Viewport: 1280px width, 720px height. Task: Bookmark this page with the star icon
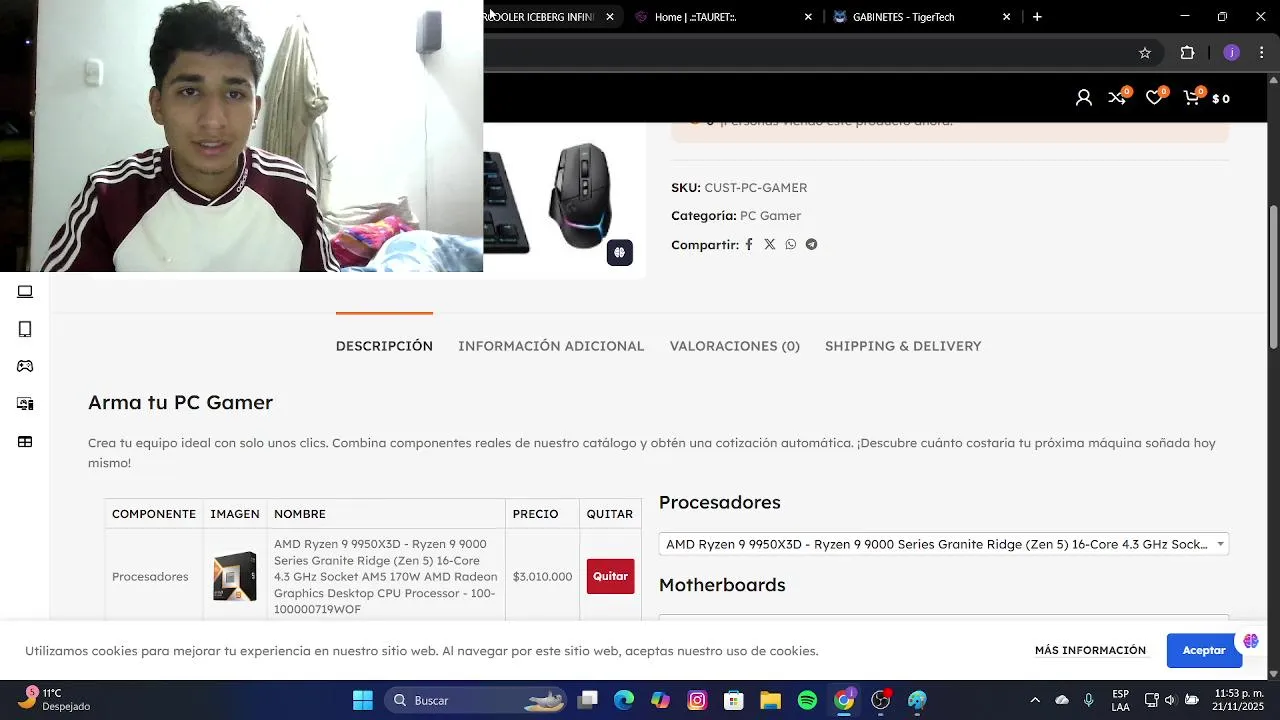(x=1145, y=53)
